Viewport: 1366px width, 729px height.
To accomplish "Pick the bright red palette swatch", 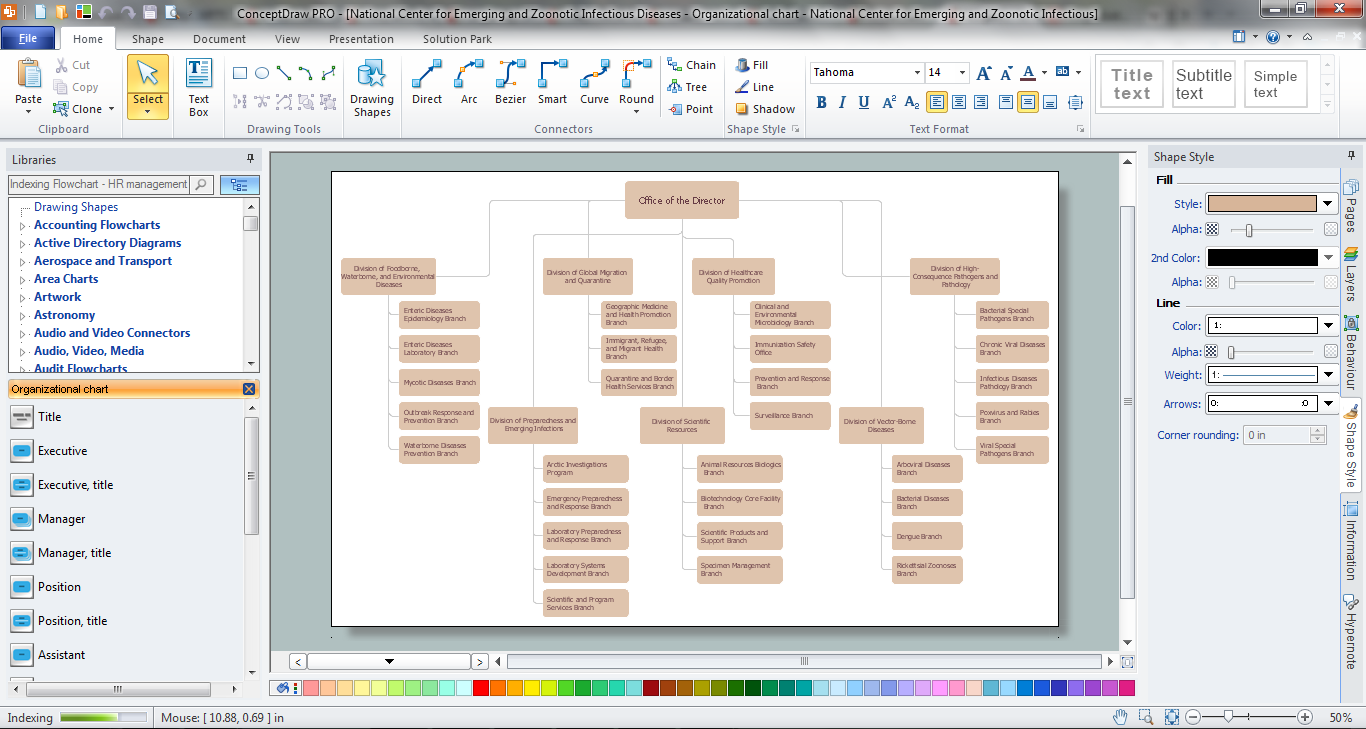I will tap(481, 688).
